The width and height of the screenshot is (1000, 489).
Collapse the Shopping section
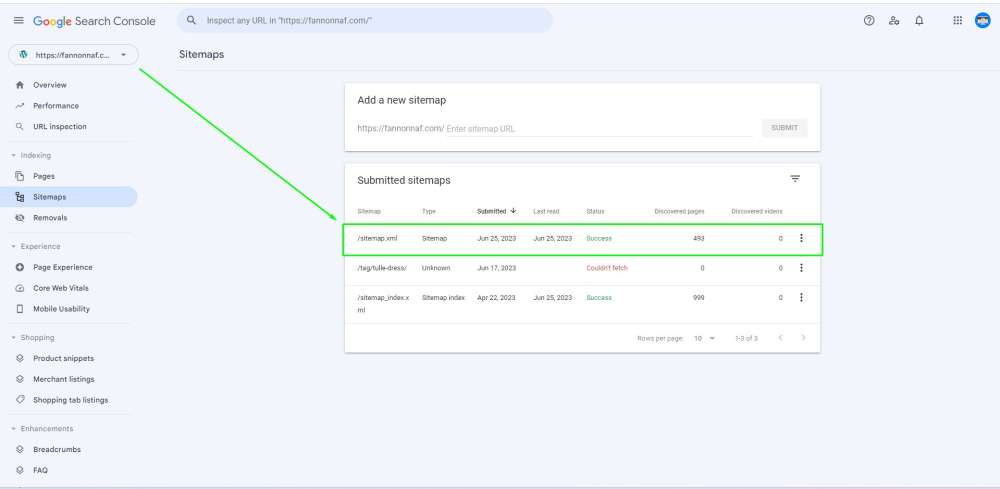14,338
